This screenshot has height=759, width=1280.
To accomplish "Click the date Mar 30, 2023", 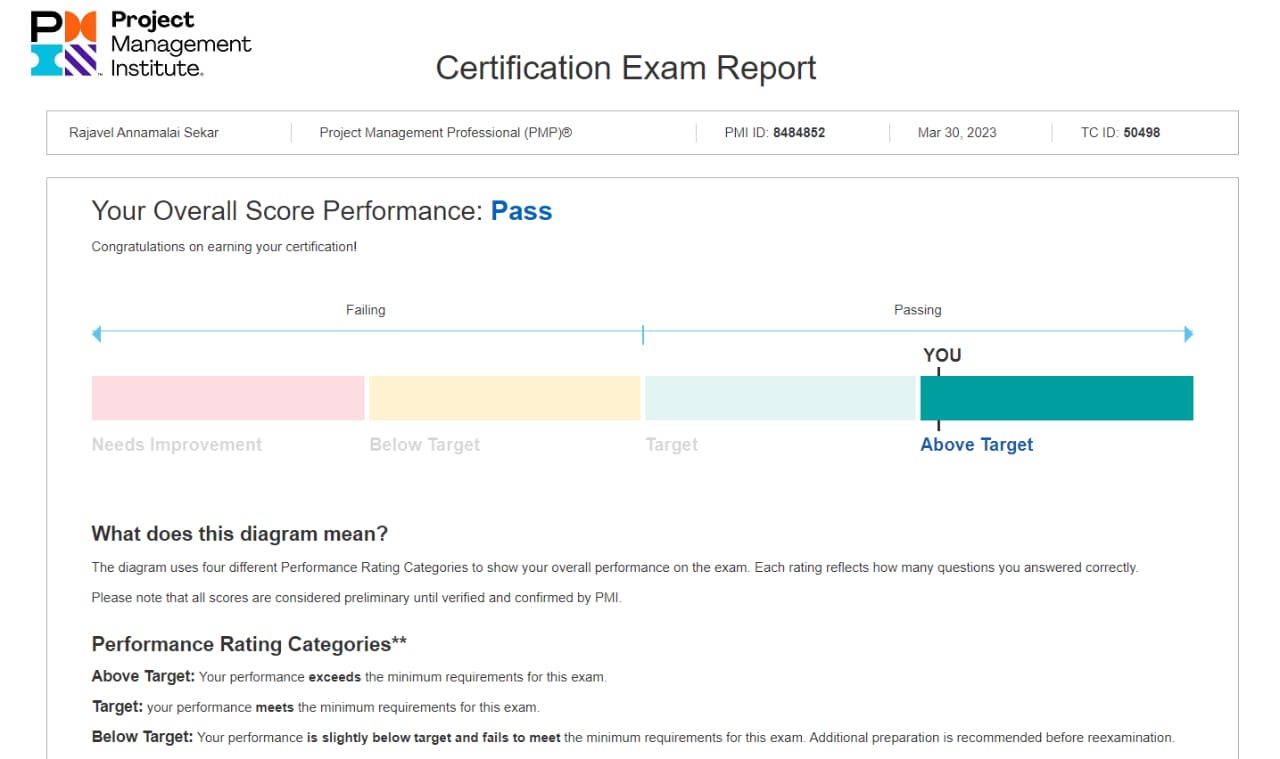I will pyautogui.click(x=957, y=132).
